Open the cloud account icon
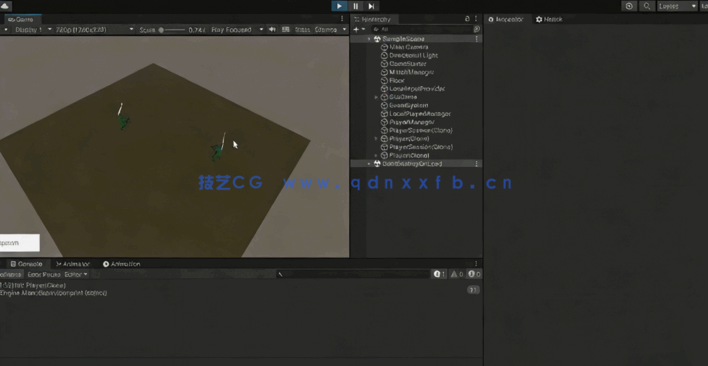 point(6,5)
